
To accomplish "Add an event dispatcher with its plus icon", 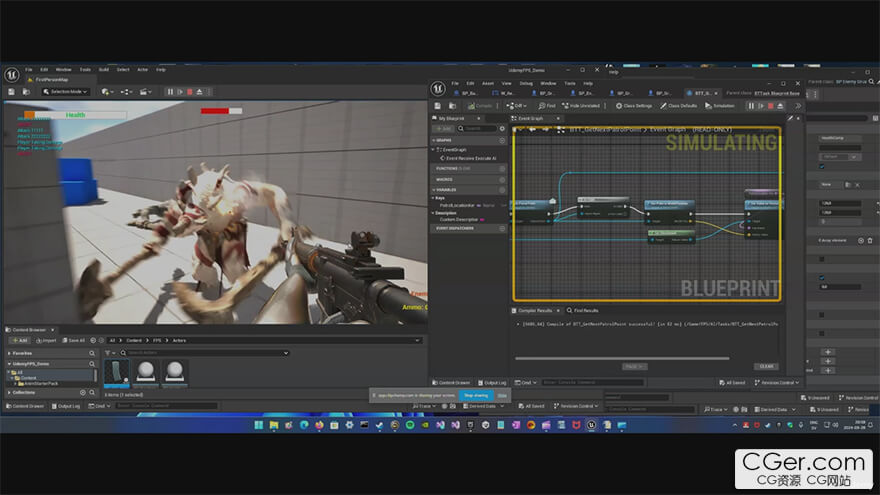I will [502, 228].
